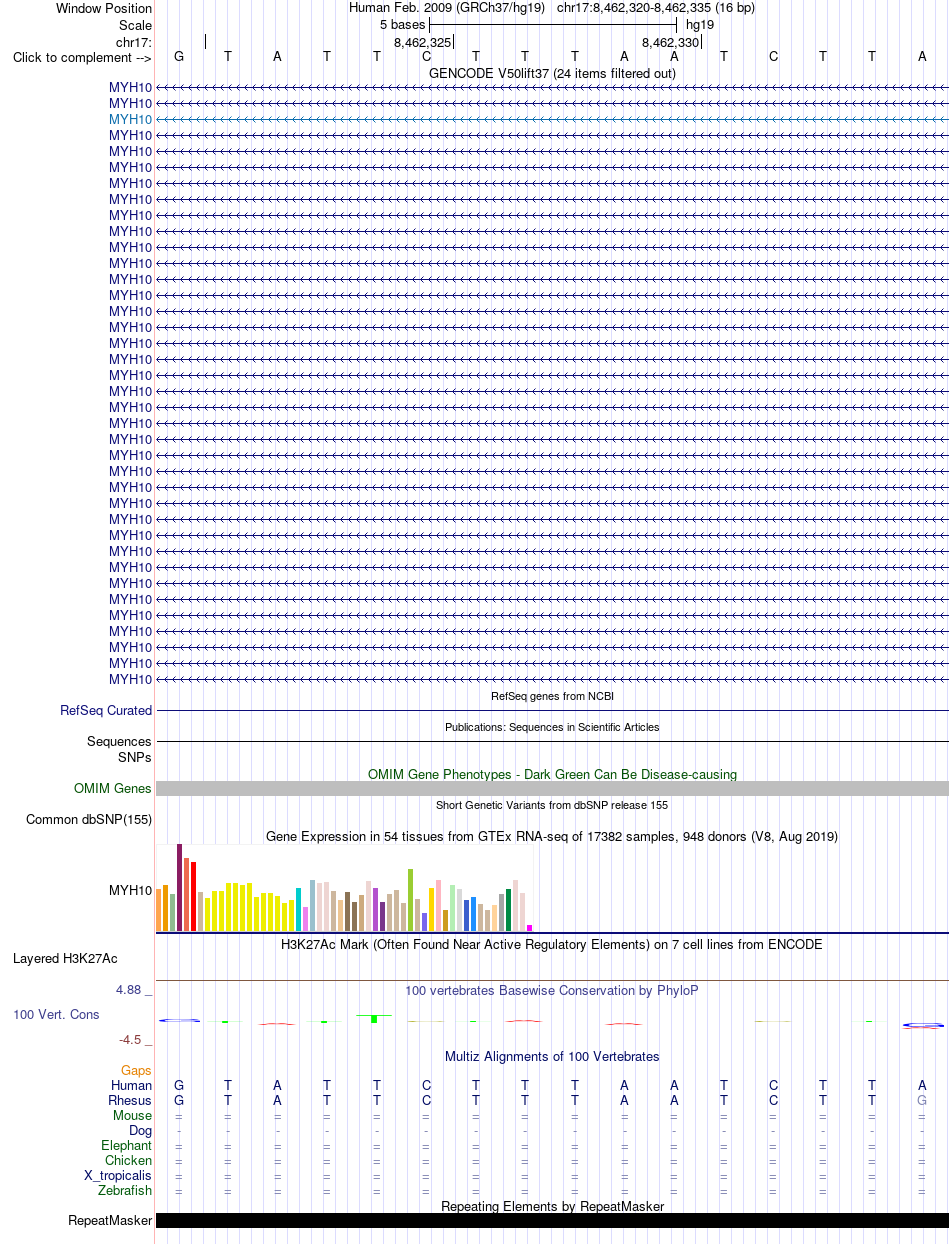This screenshot has height=1244, width=950.
Task: Click the RepeatMasker track label
Action: point(110,1220)
